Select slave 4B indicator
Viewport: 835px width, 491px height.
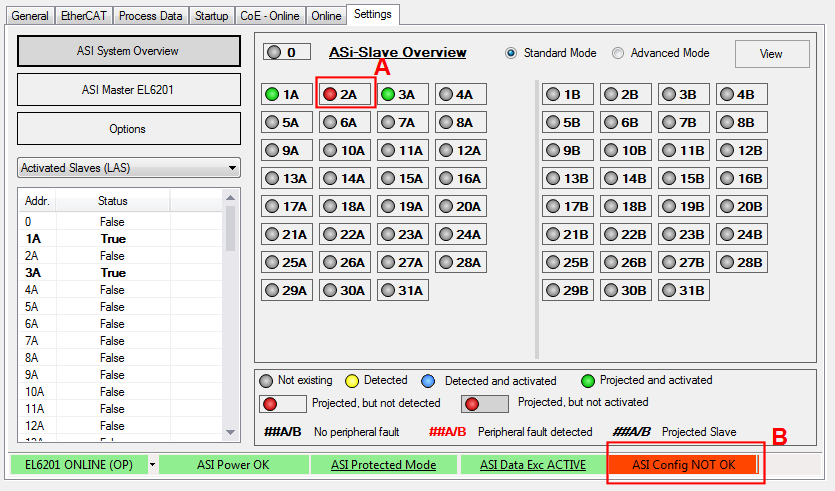coord(742,94)
